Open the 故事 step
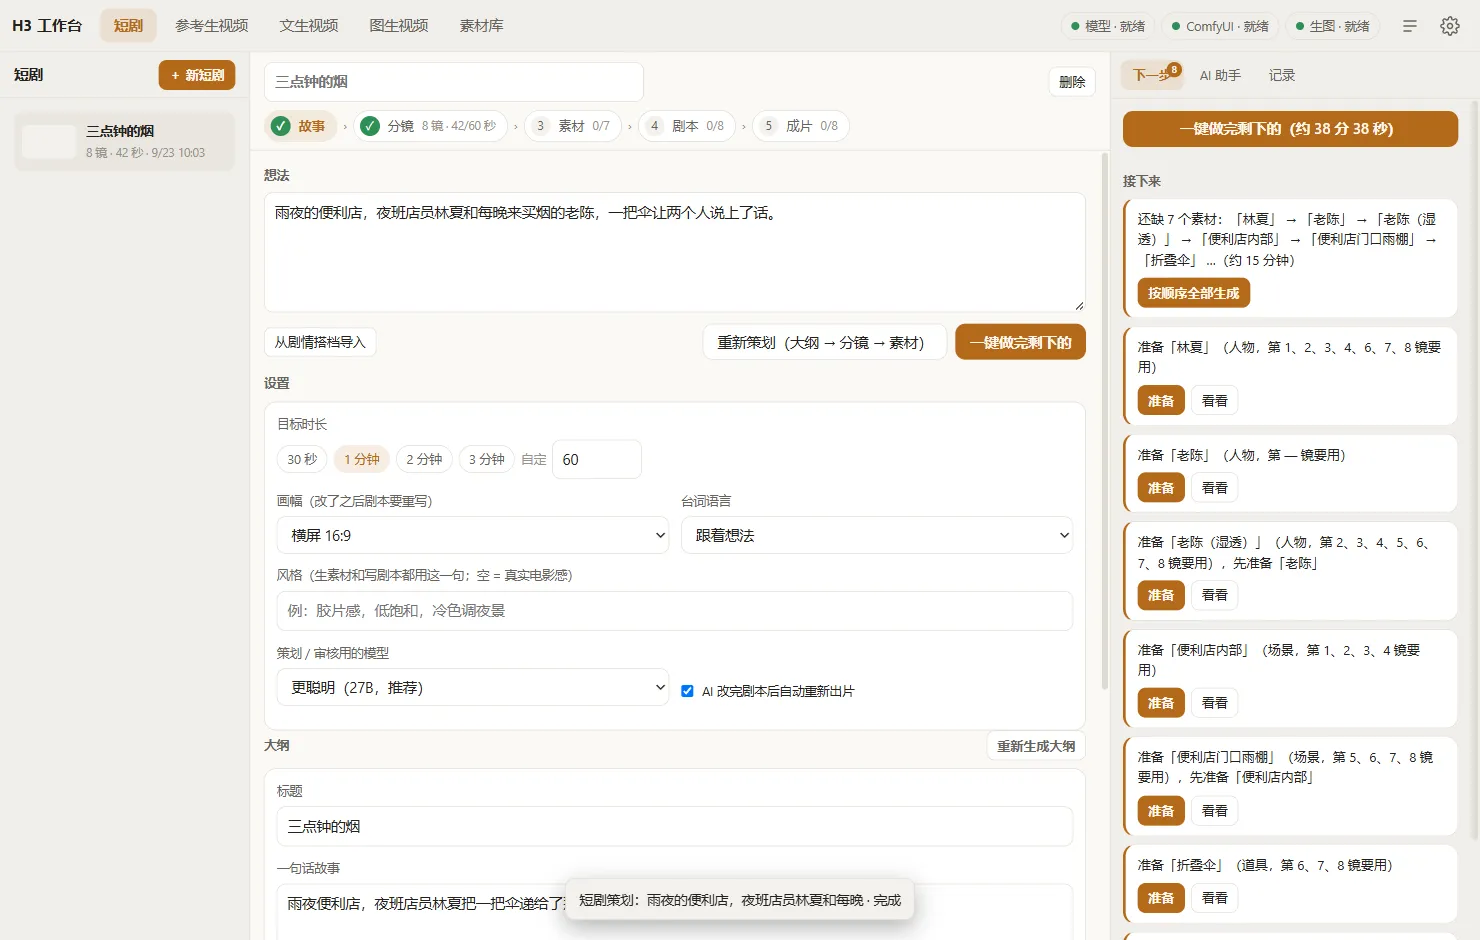The image size is (1480, 940). (x=301, y=126)
